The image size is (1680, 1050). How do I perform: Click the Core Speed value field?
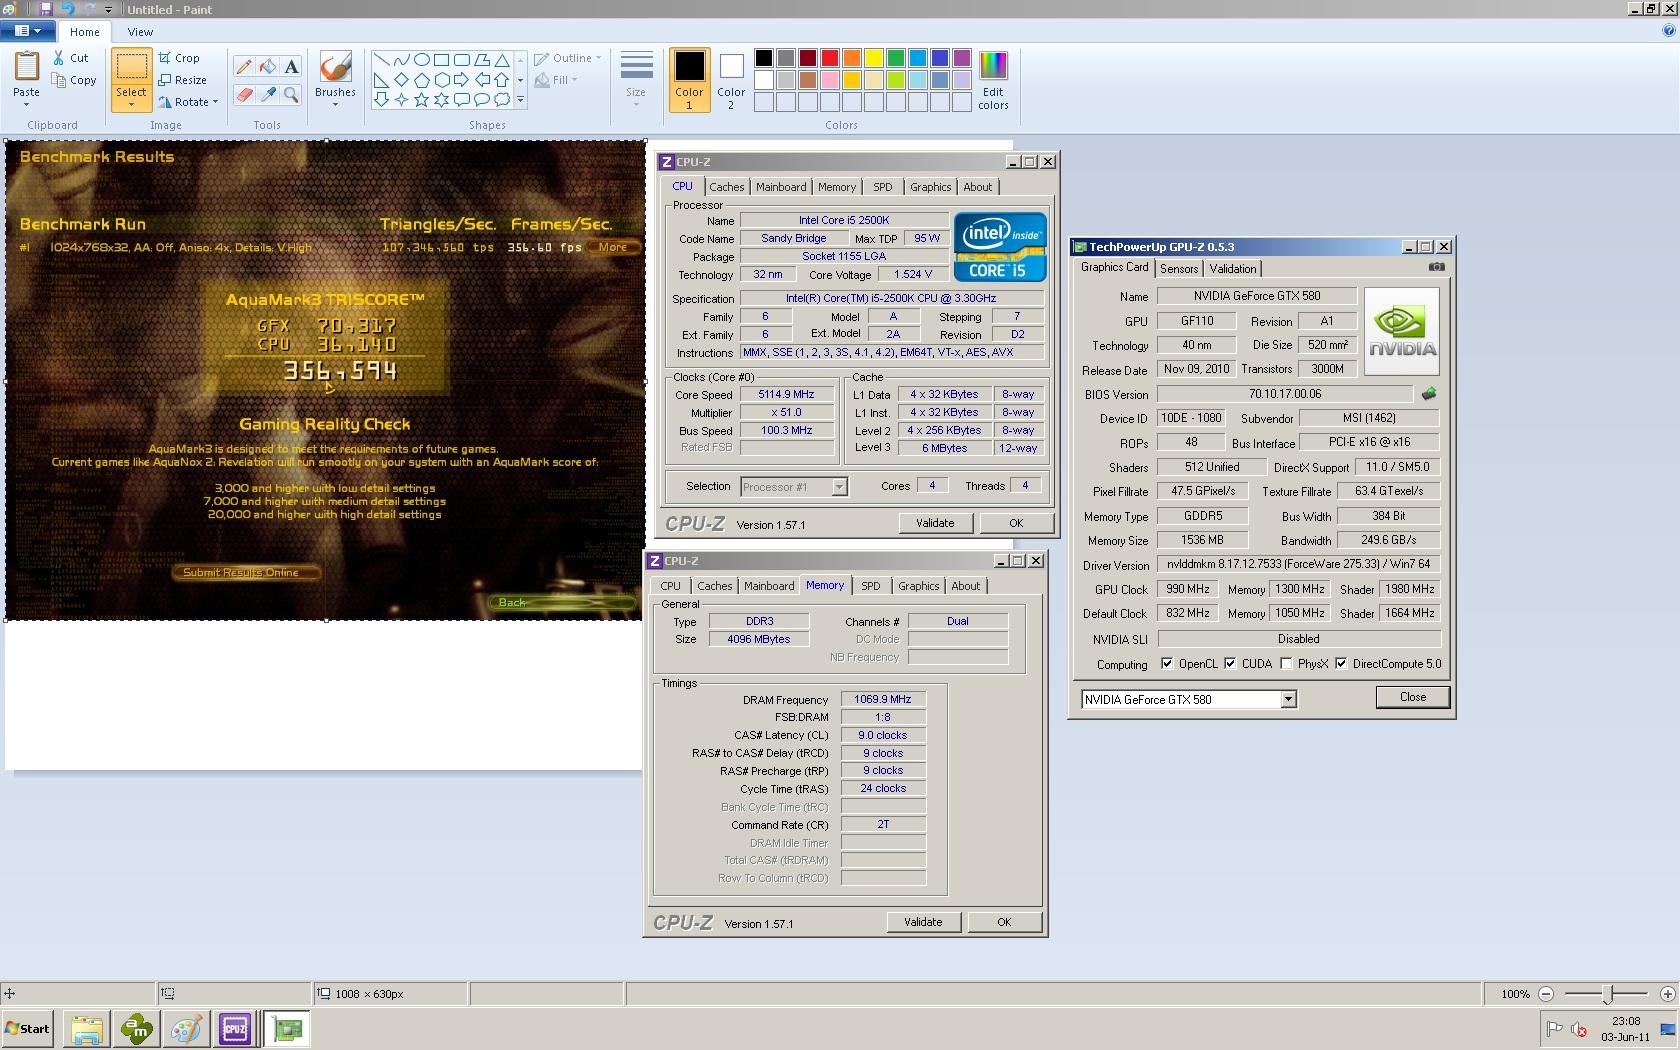point(787,395)
